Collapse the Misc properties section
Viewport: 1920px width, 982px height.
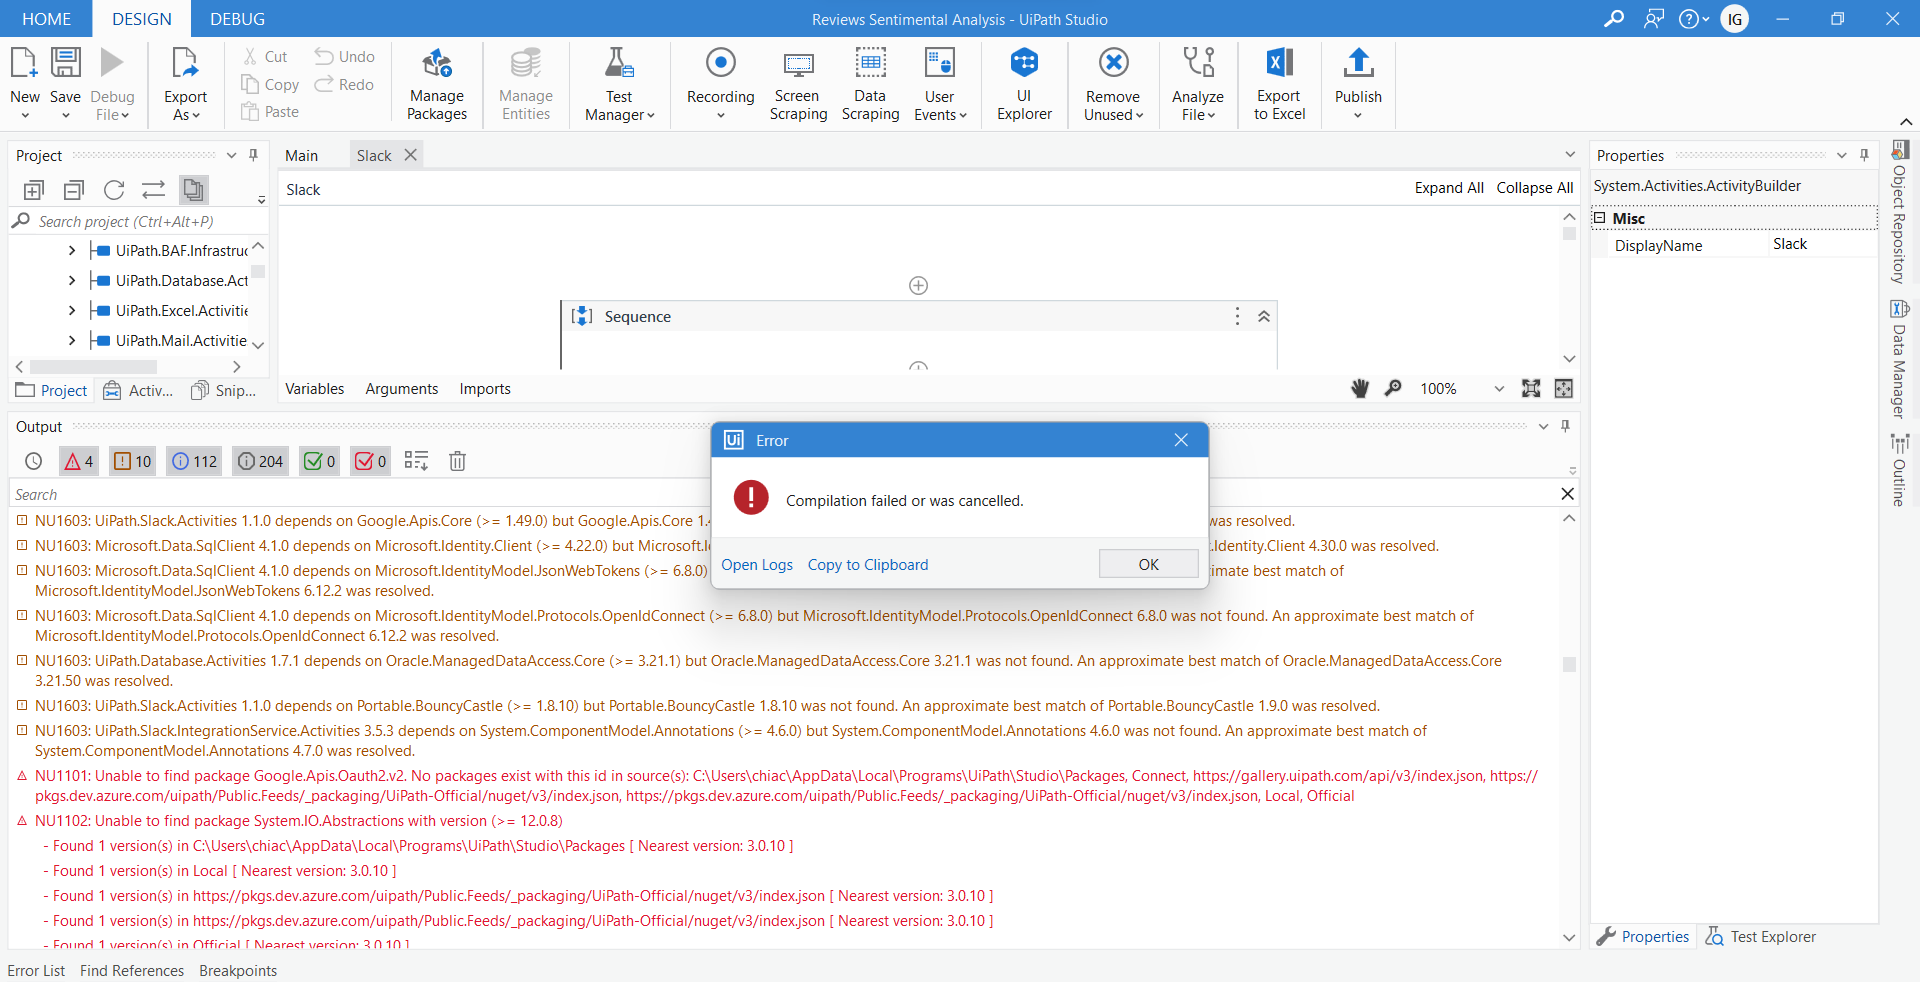[x=1600, y=218]
